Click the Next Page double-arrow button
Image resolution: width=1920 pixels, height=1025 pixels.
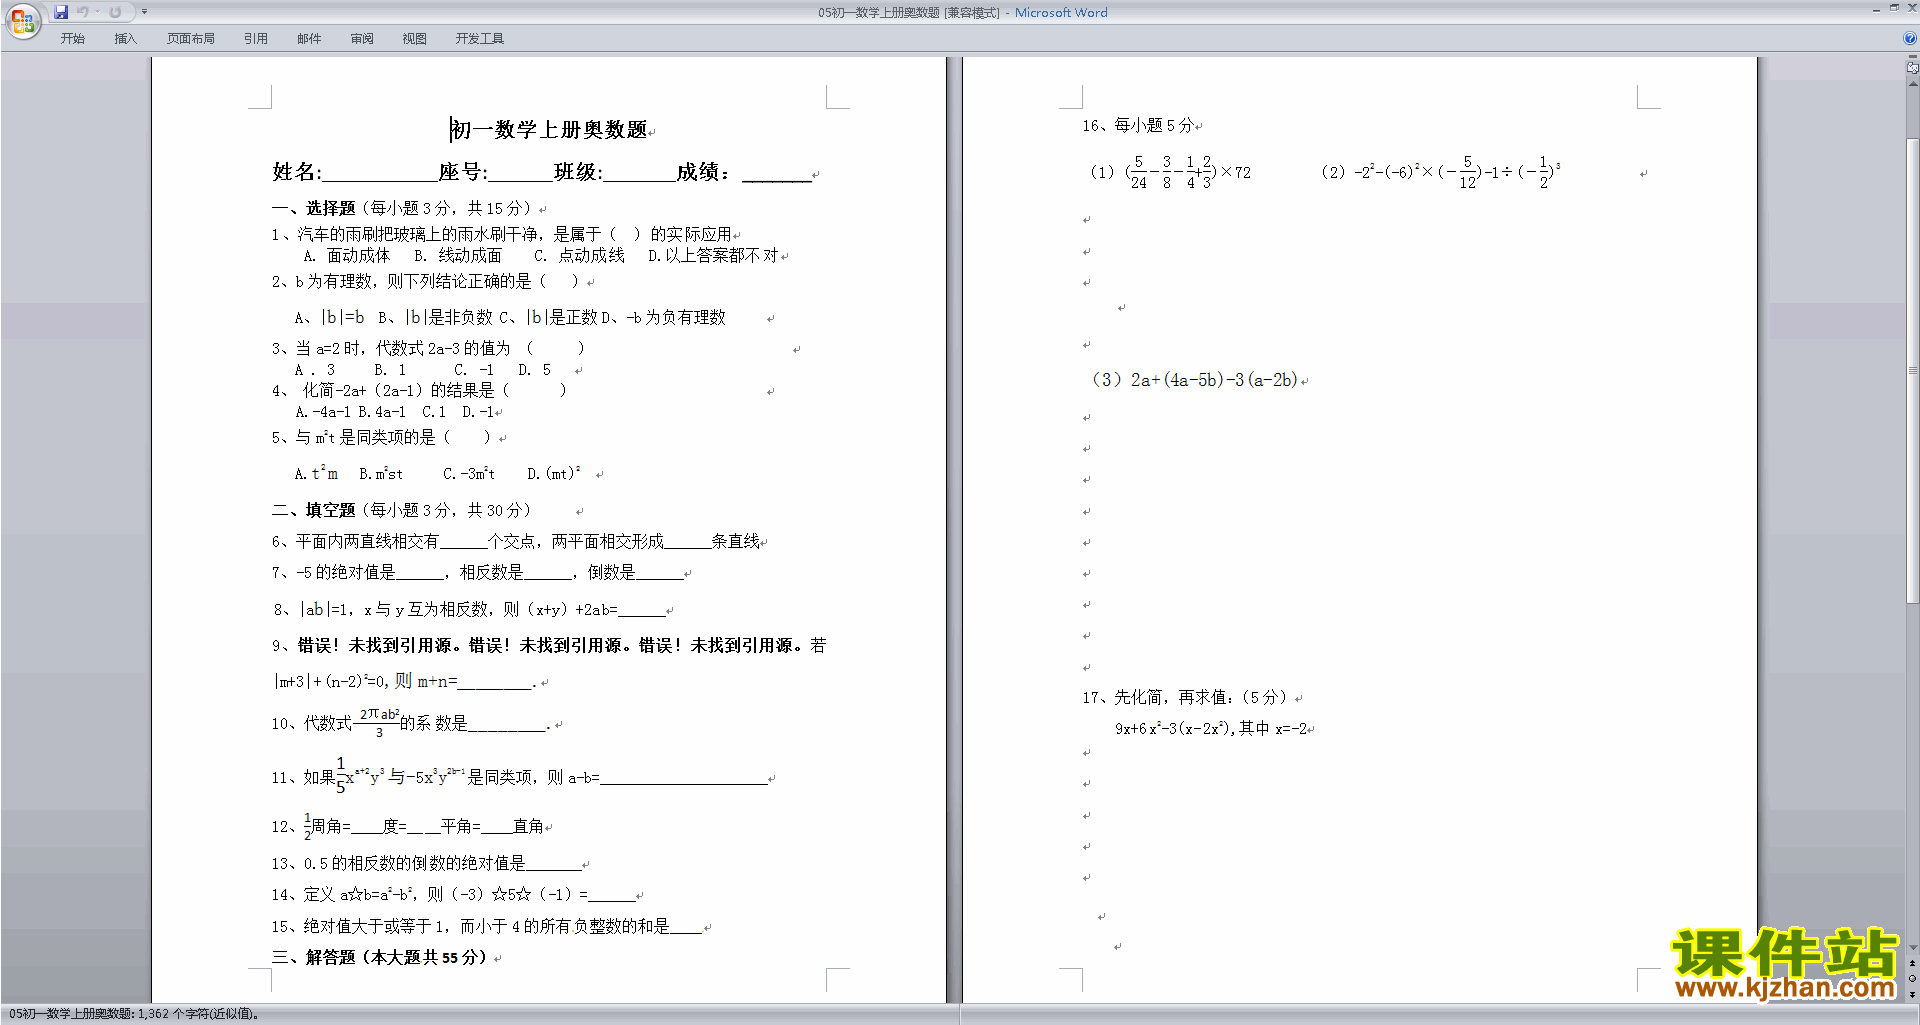coord(1912,994)
